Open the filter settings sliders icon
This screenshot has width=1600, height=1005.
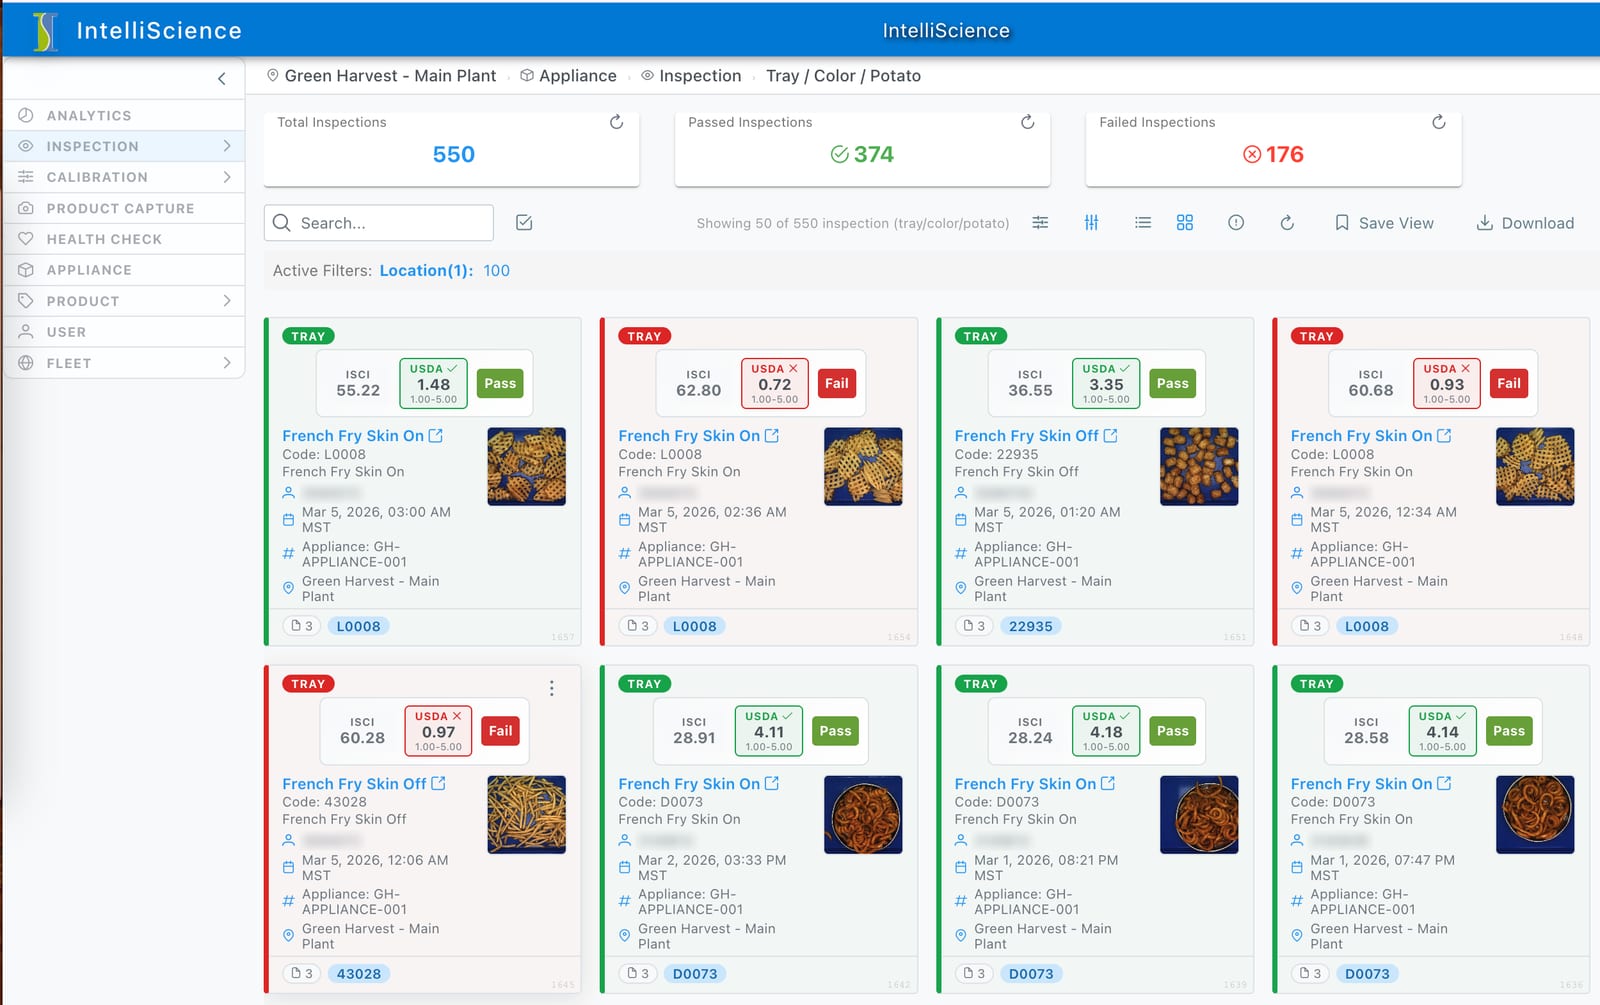1040,223
